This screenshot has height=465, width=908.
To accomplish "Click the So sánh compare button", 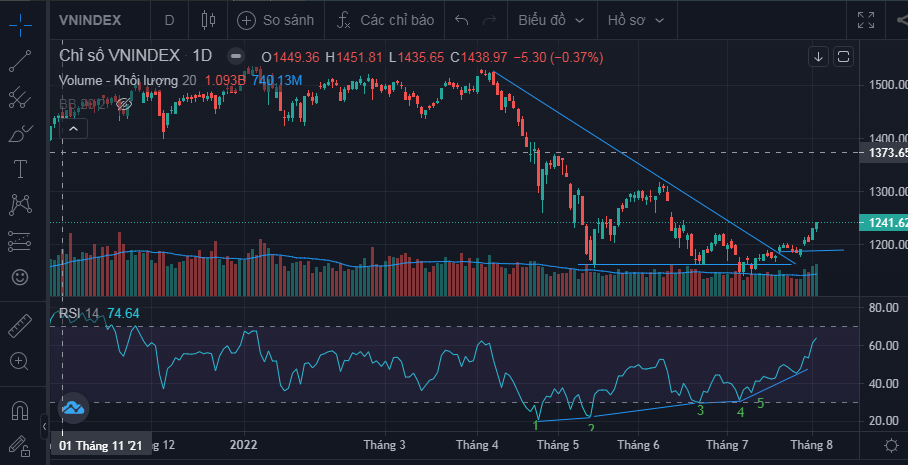I will 275,20.
